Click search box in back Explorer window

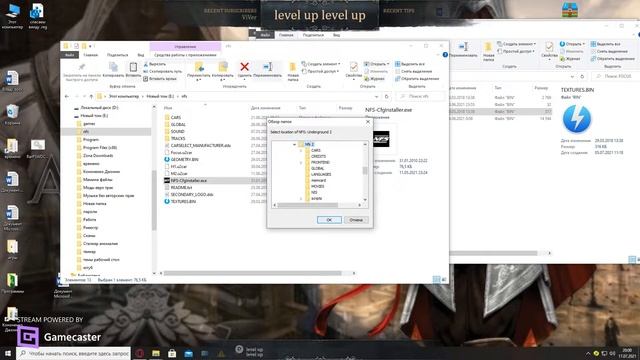[x=616, y=76]
